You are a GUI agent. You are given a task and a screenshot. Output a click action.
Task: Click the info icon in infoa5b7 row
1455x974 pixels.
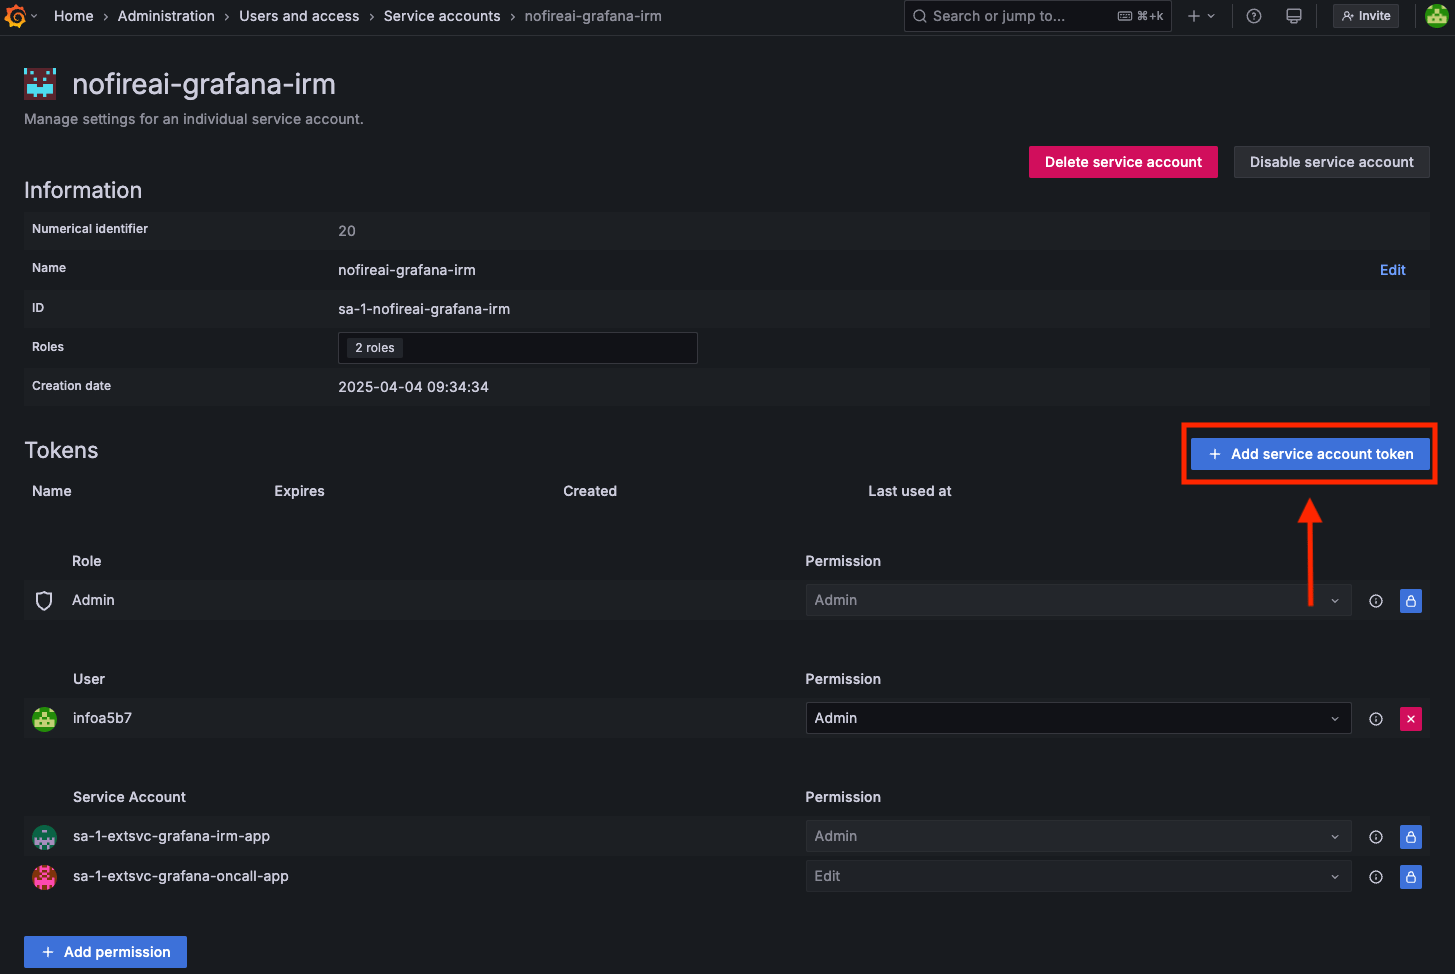1376,719
